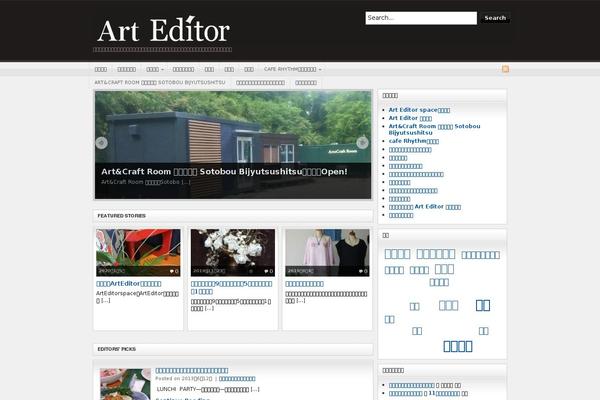Open the CAFE RHYTHM navigation menu item

click(292, 69)
